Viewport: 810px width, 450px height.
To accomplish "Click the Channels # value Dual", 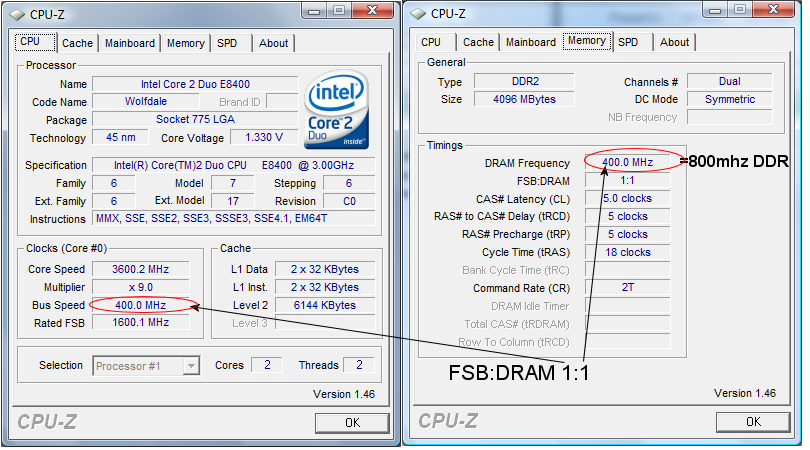I will (729, 82).
